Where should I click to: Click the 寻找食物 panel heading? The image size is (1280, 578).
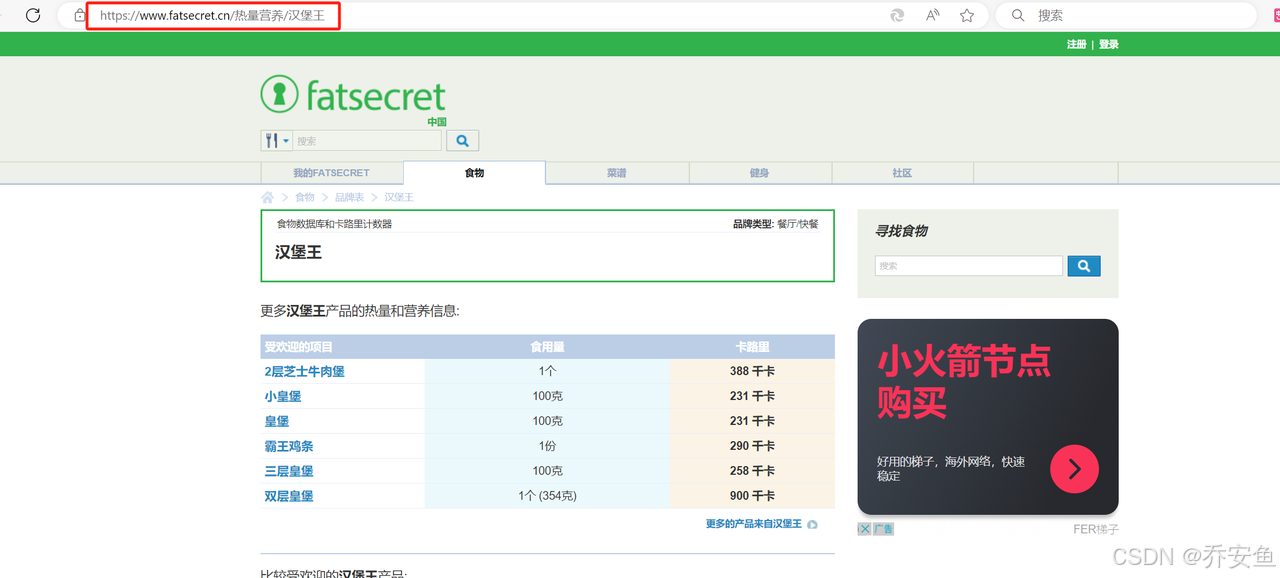coord(901,231)
